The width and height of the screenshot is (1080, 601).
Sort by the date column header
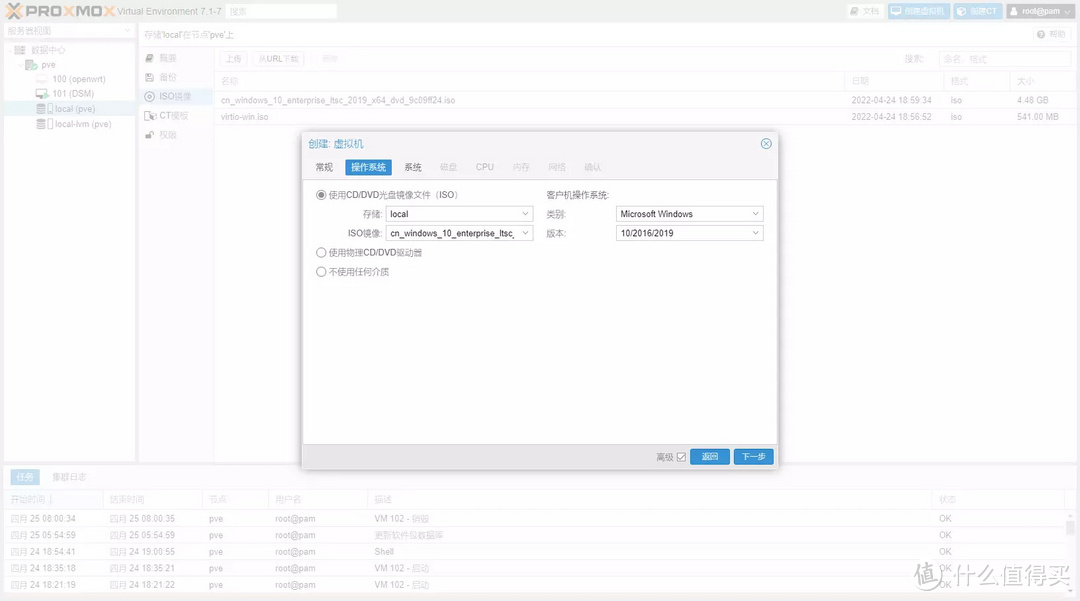point(894,81)
